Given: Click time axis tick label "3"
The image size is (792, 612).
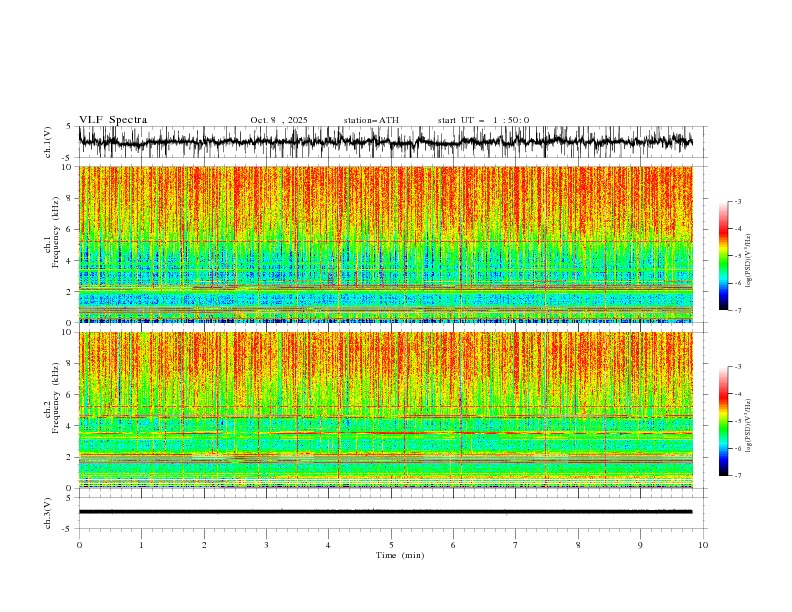Looking at the screenshot, I should tap(266, 545).
